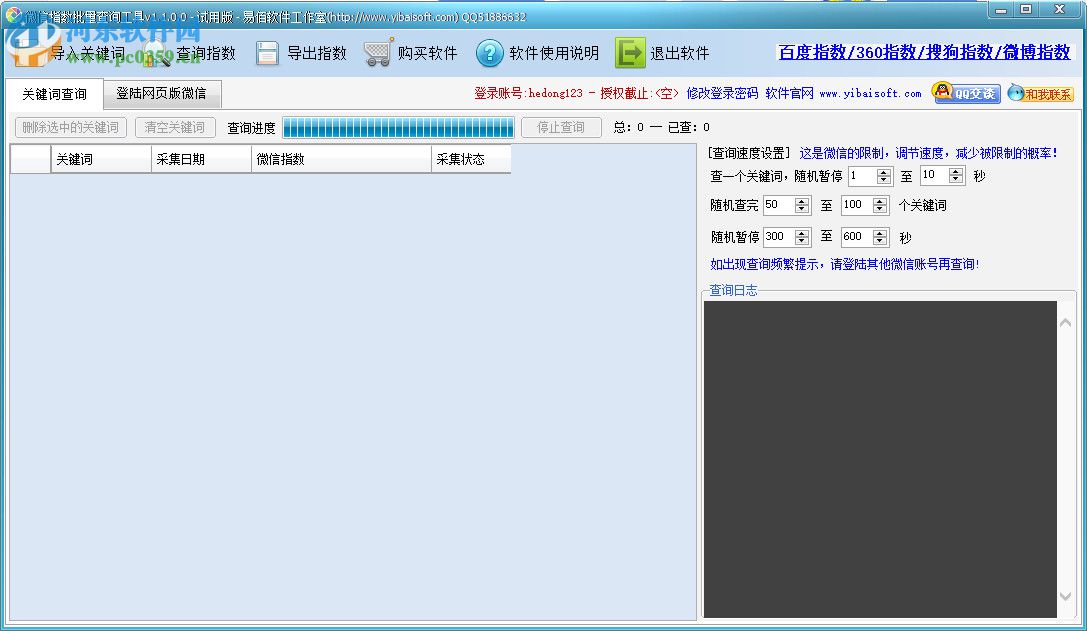The width and height of the screenshot is (1087, 631).
Task: Click the keyword count field showing 100
Action: [857, 205]
